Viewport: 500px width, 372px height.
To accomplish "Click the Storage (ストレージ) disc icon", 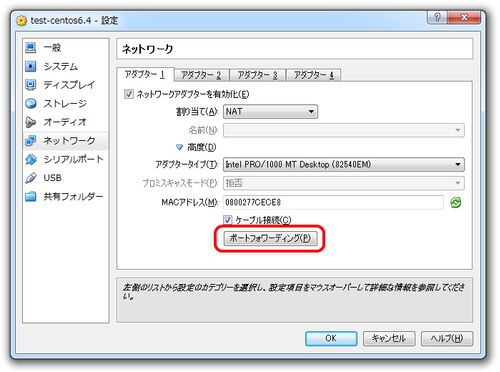I will pos(31,104).
